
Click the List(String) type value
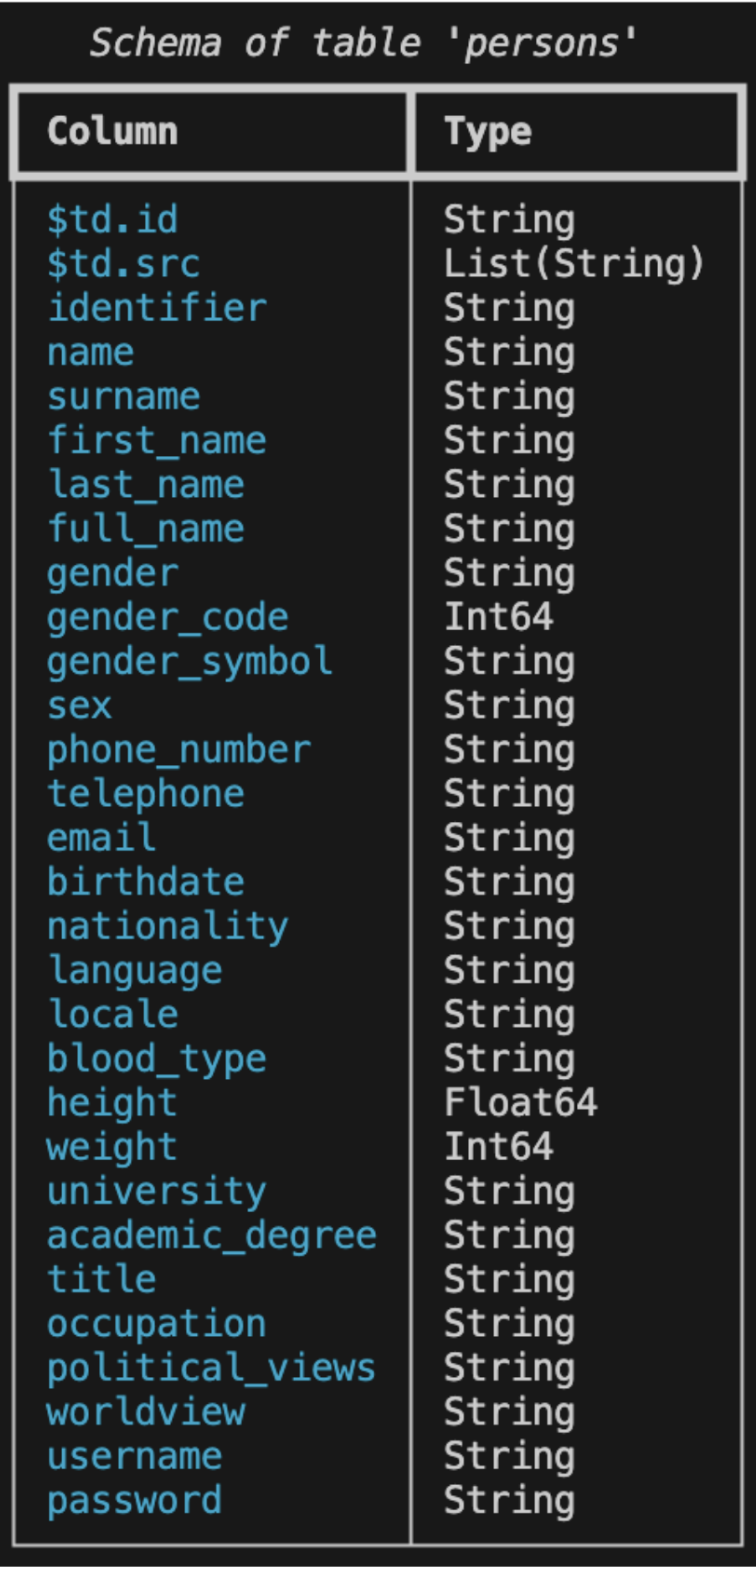coord(574,264)
